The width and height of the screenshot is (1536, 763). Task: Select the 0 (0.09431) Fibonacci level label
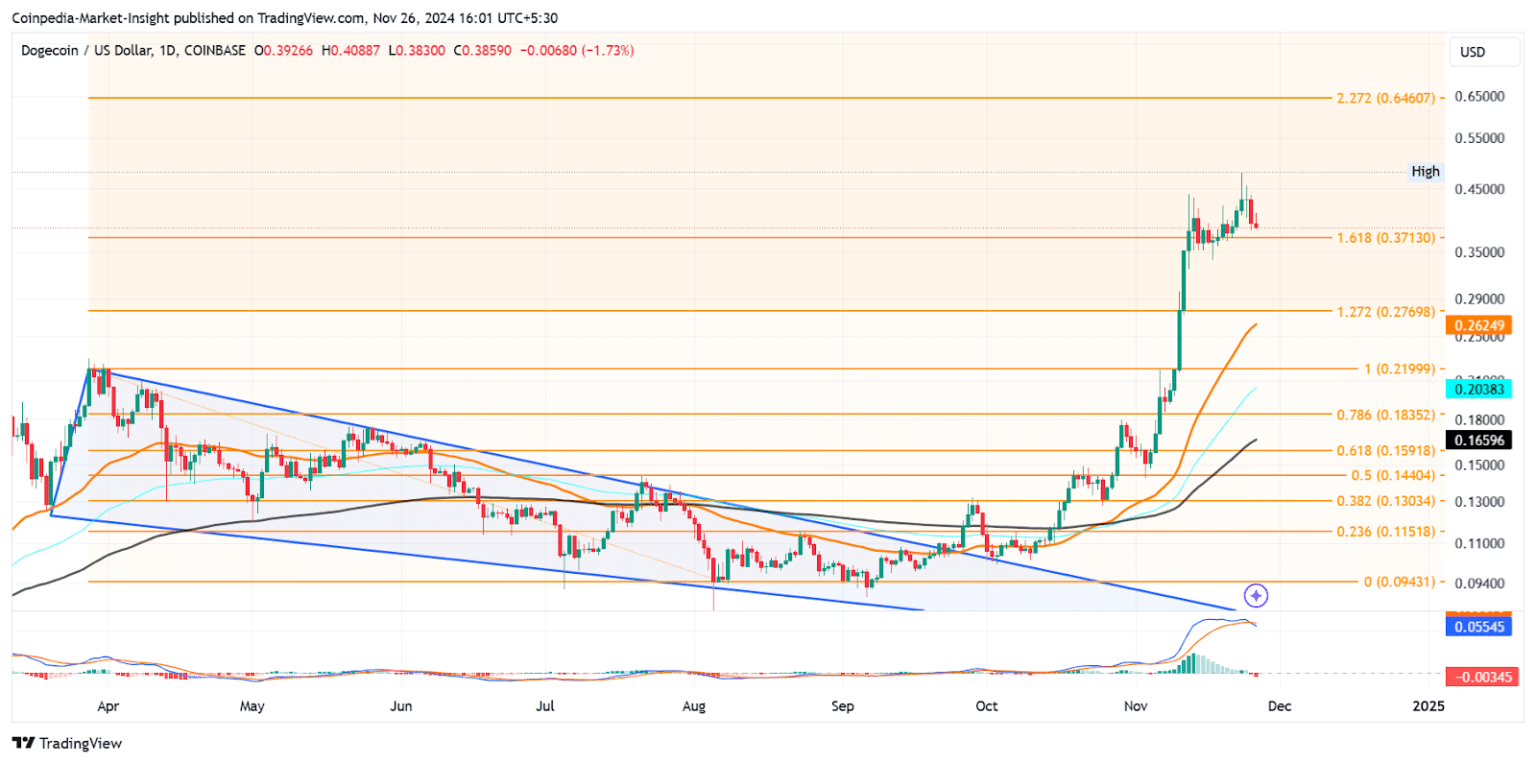(x=1400, y=581)
